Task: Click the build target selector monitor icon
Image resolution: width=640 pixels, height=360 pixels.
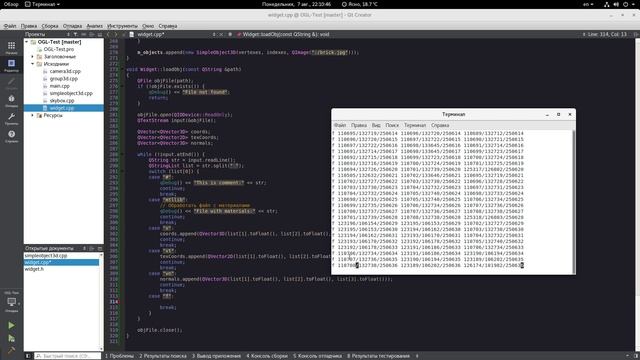Action: pyautogui.click(x=11, y=302)
